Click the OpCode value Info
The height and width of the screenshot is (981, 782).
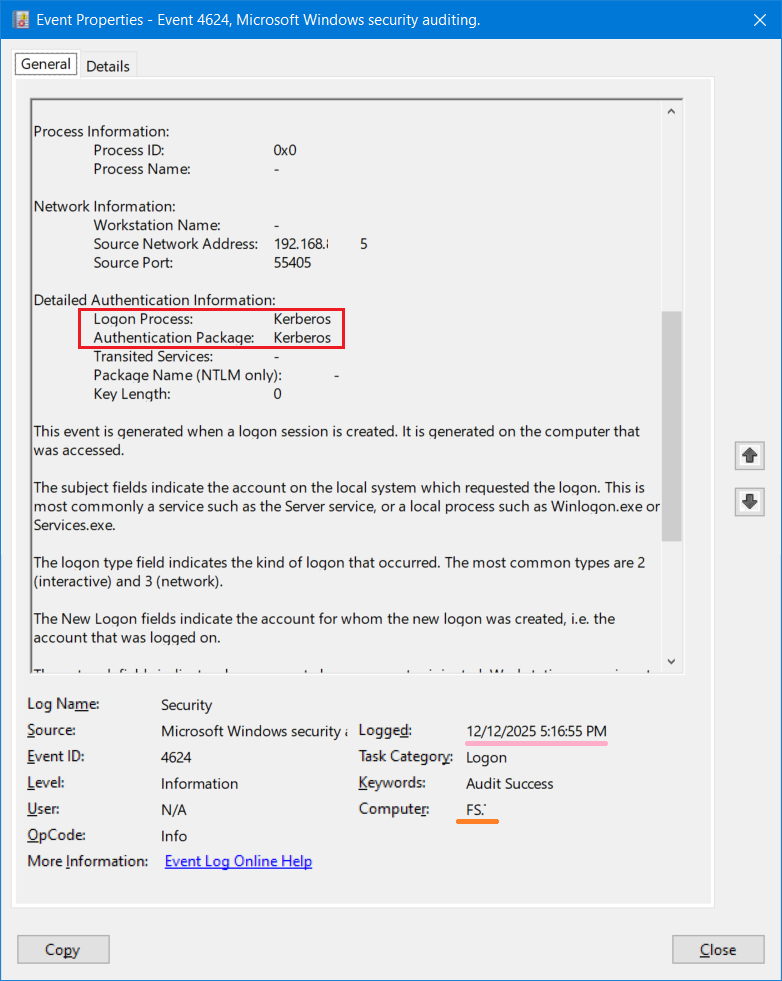coord(173,836)
